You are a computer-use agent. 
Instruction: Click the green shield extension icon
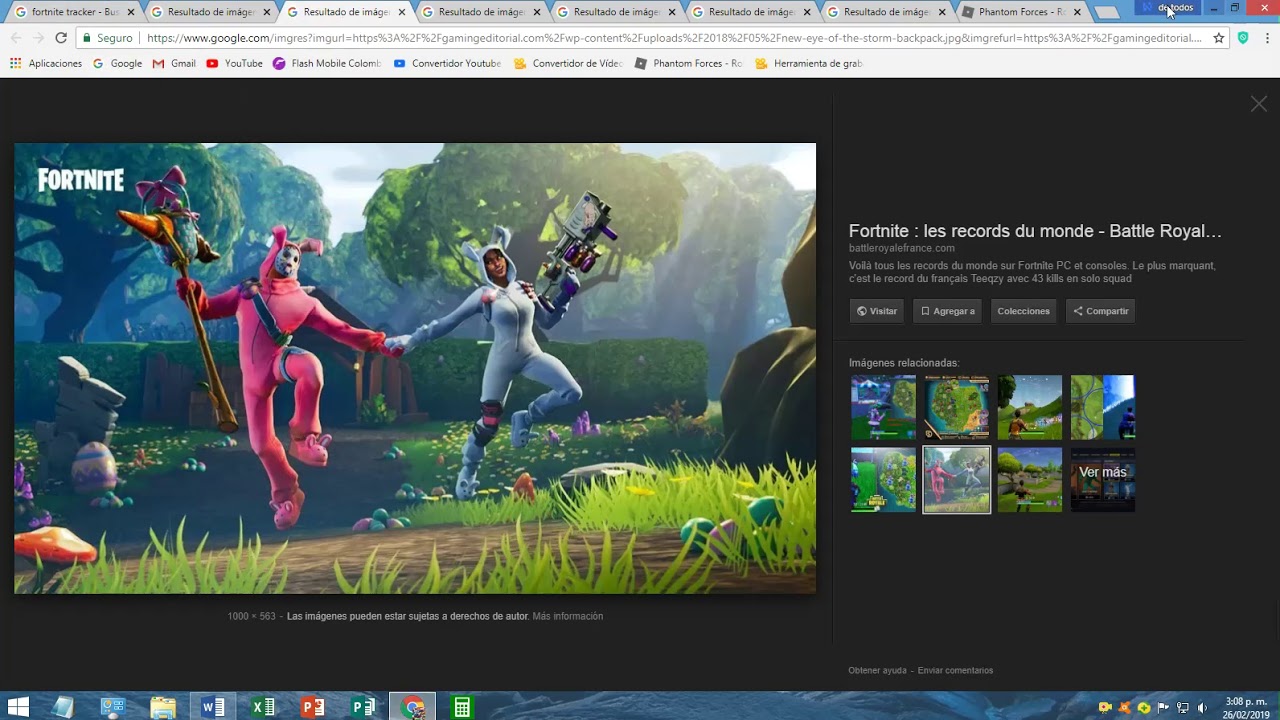1243,38
